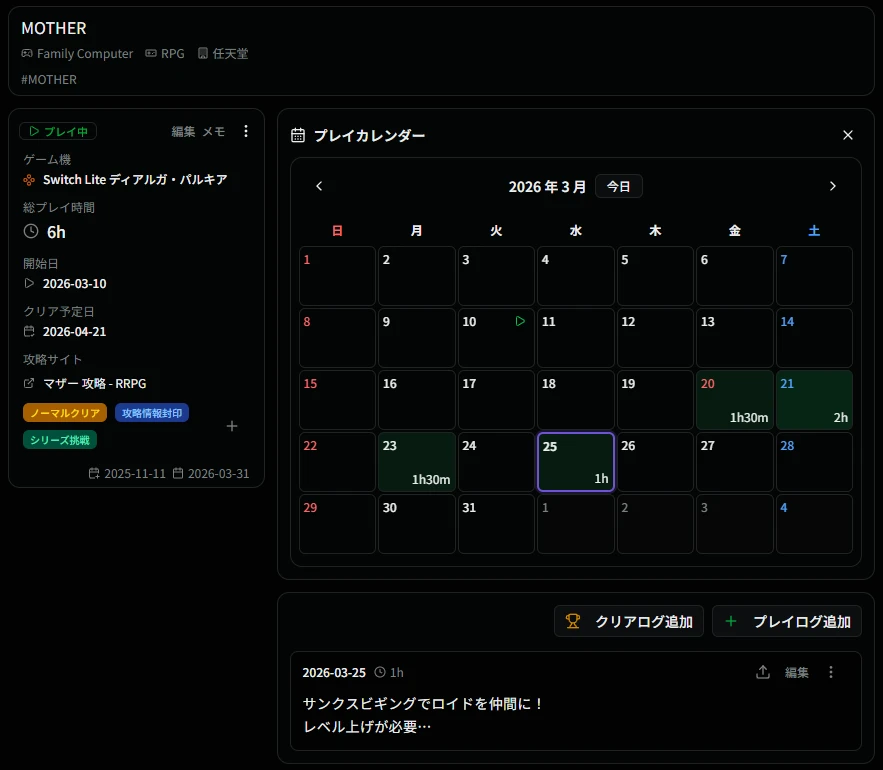Click the green play start marker on March 10
The width and height of the screenshot is (883, 770).
pos(520,321)
